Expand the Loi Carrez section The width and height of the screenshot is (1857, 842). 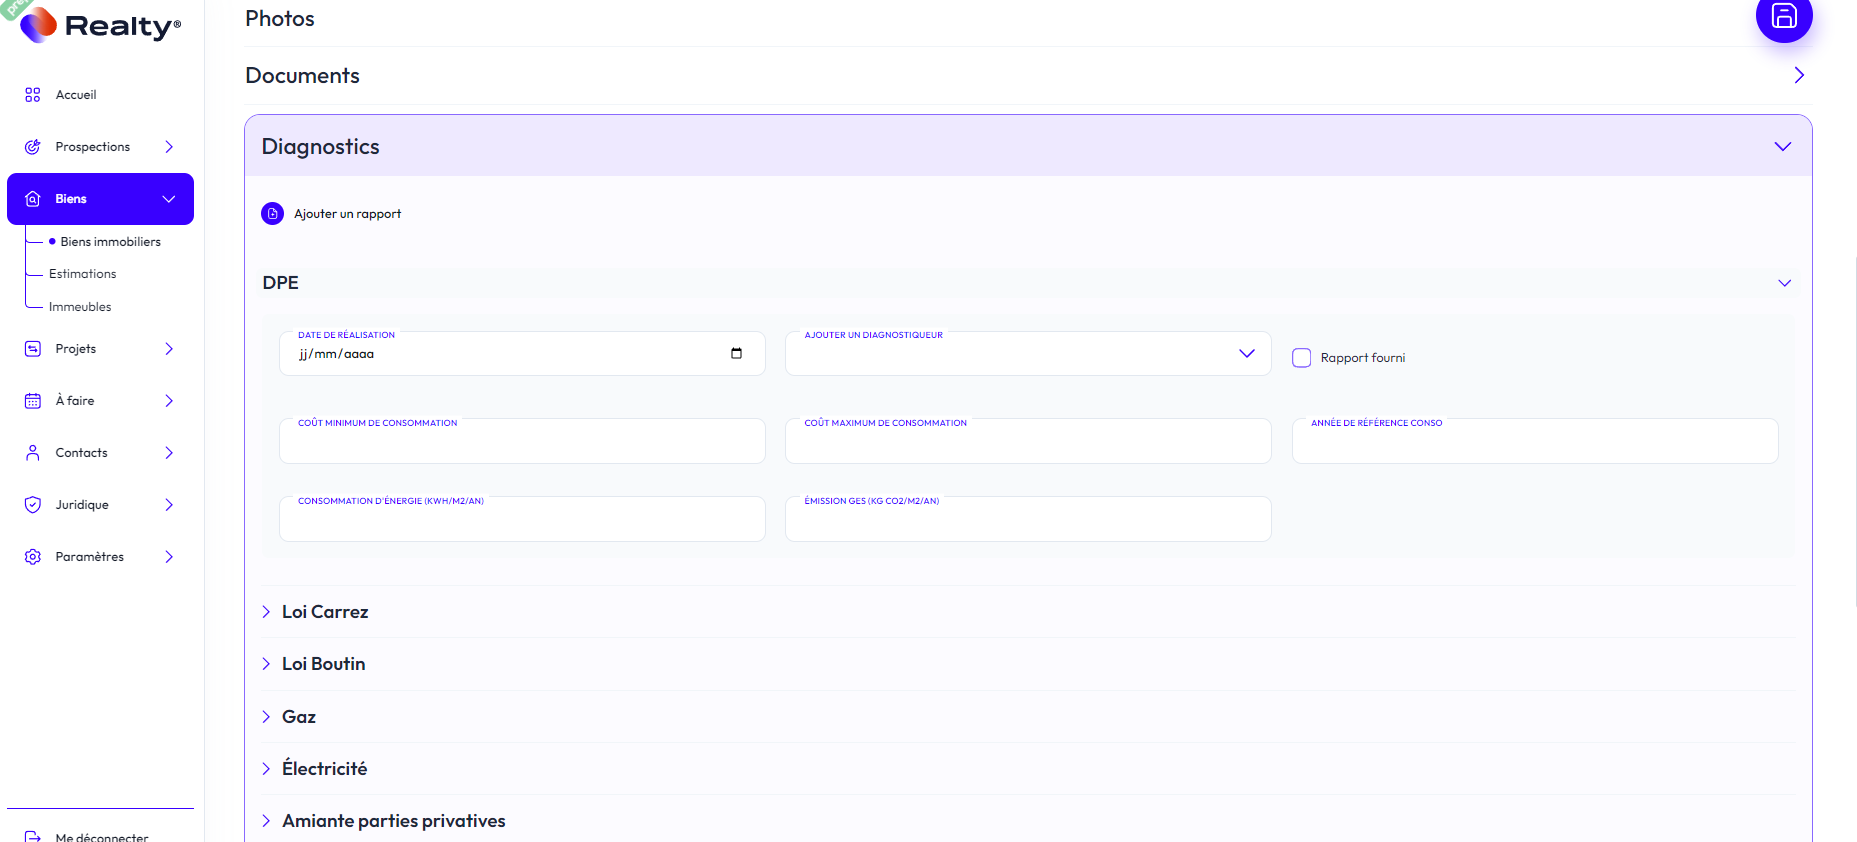pyautogui.click(x=324, y=612)
